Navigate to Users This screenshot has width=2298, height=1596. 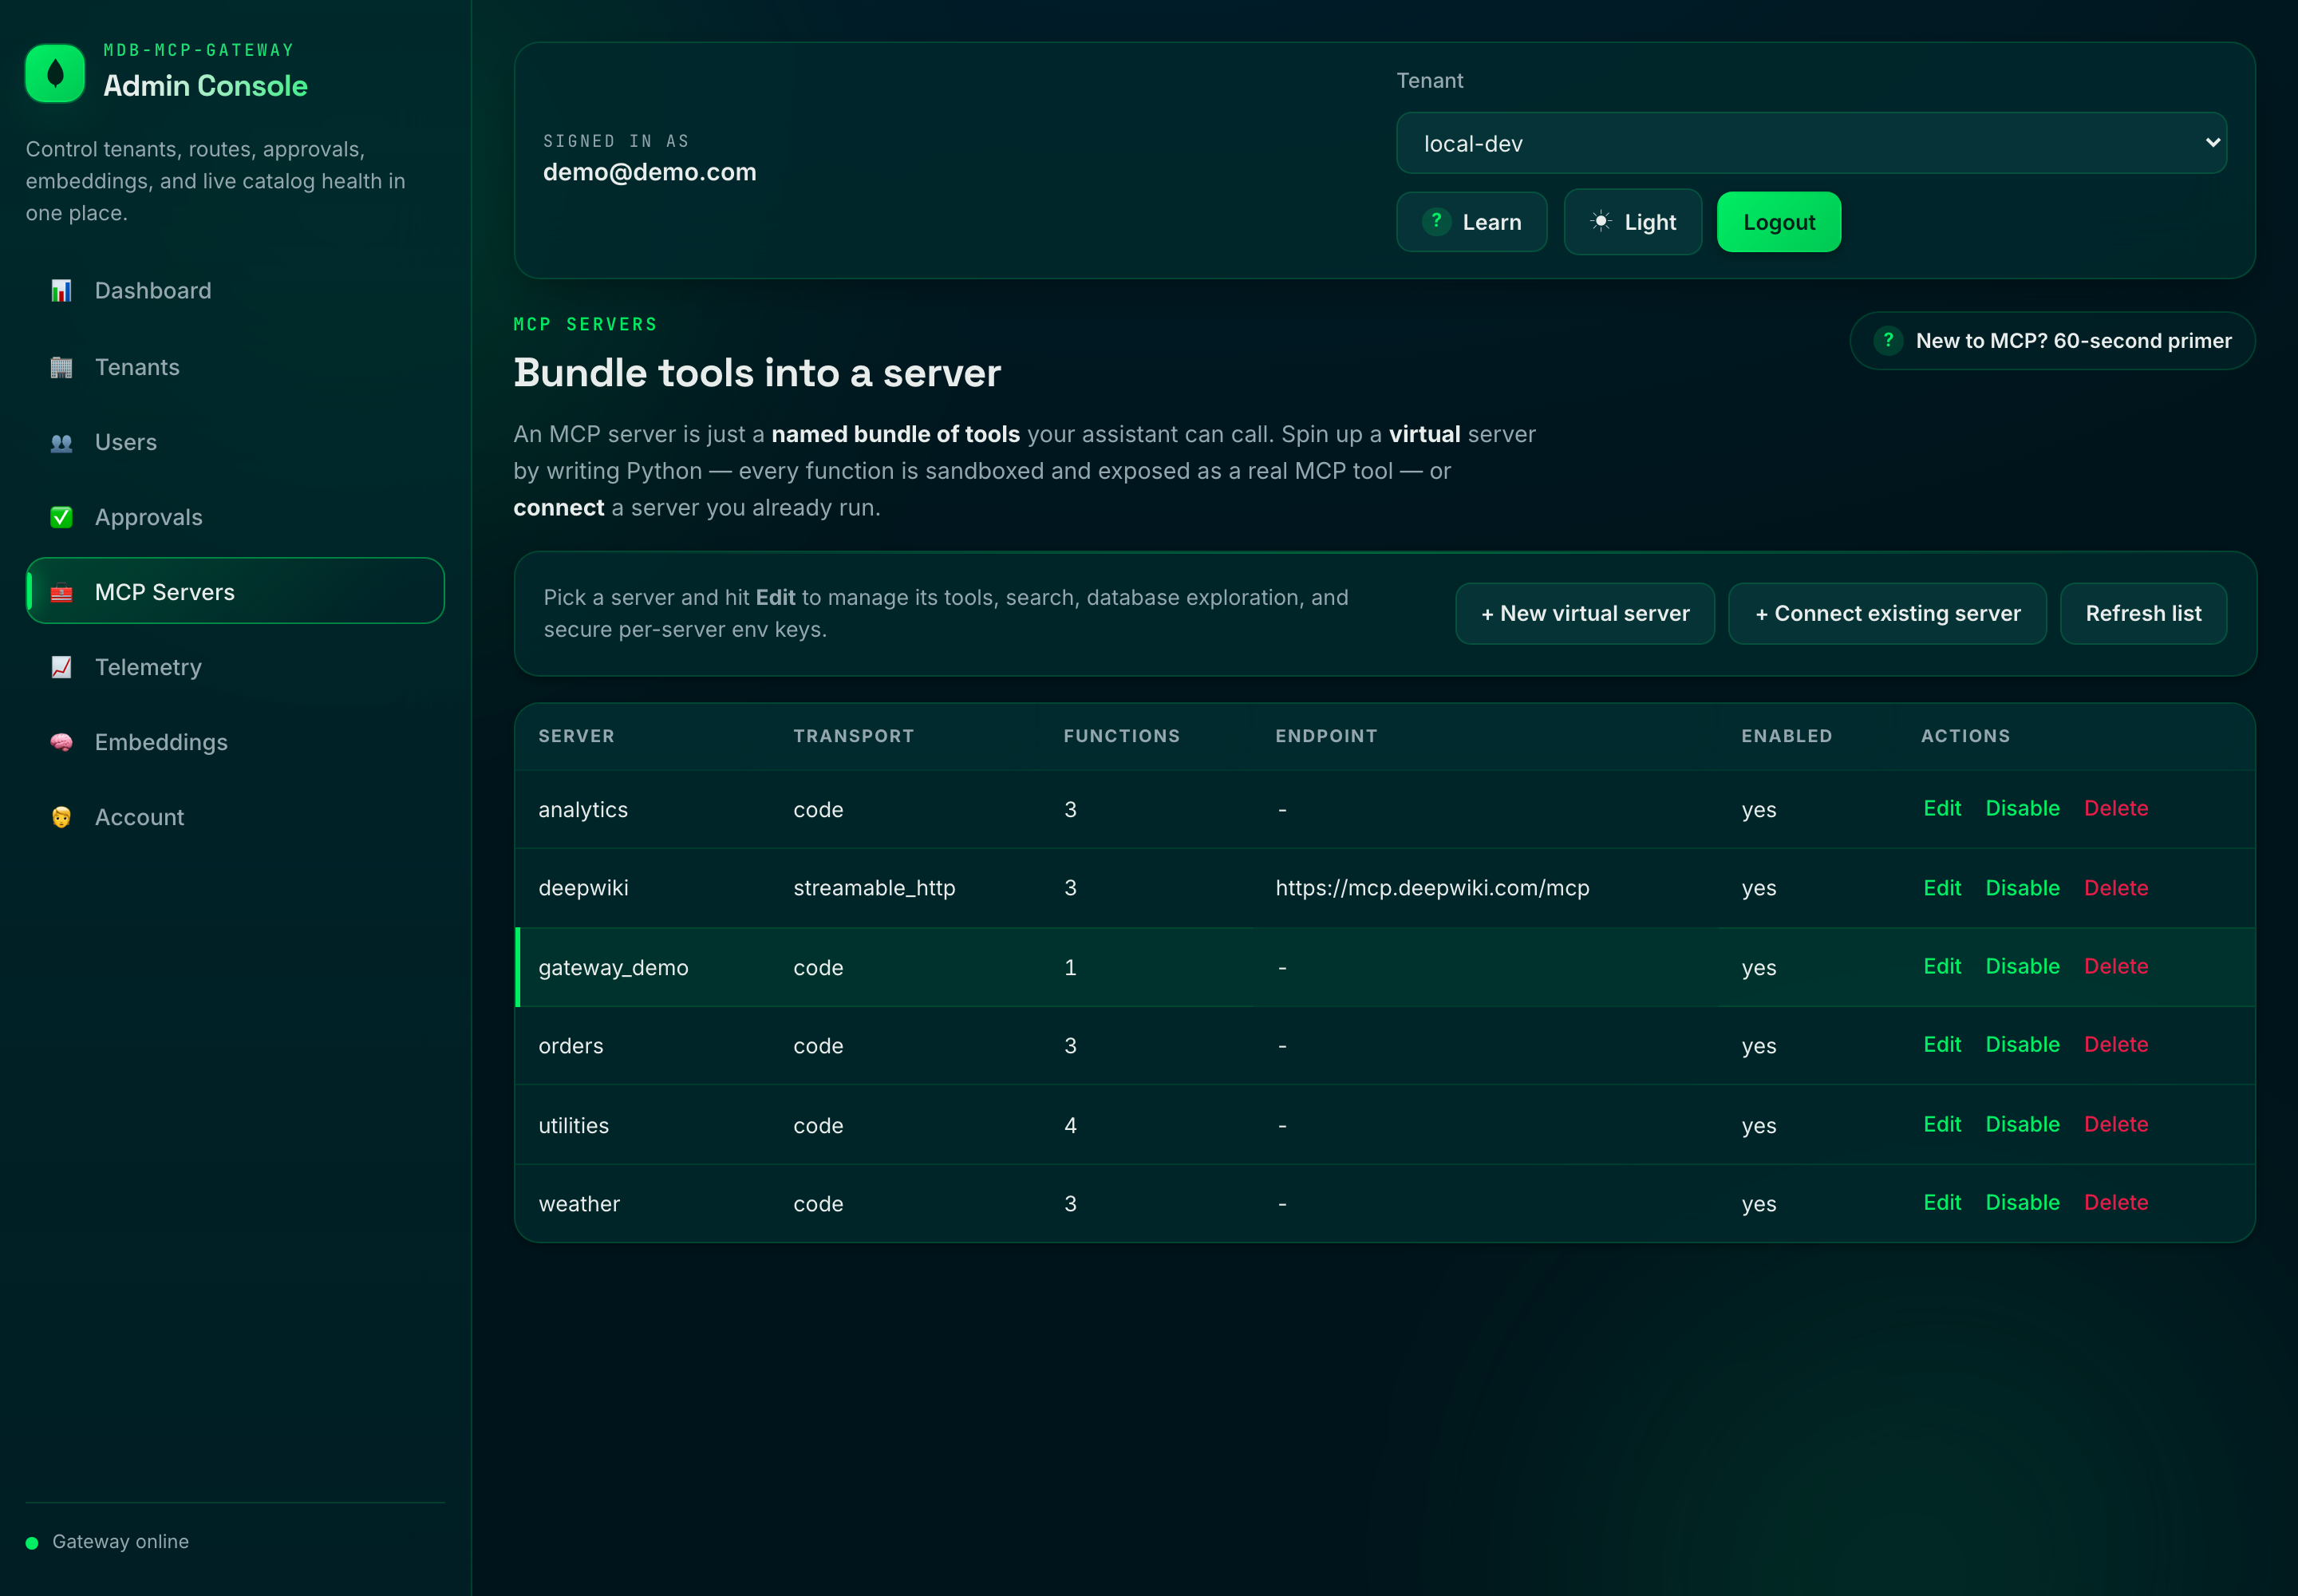point(235,442)
